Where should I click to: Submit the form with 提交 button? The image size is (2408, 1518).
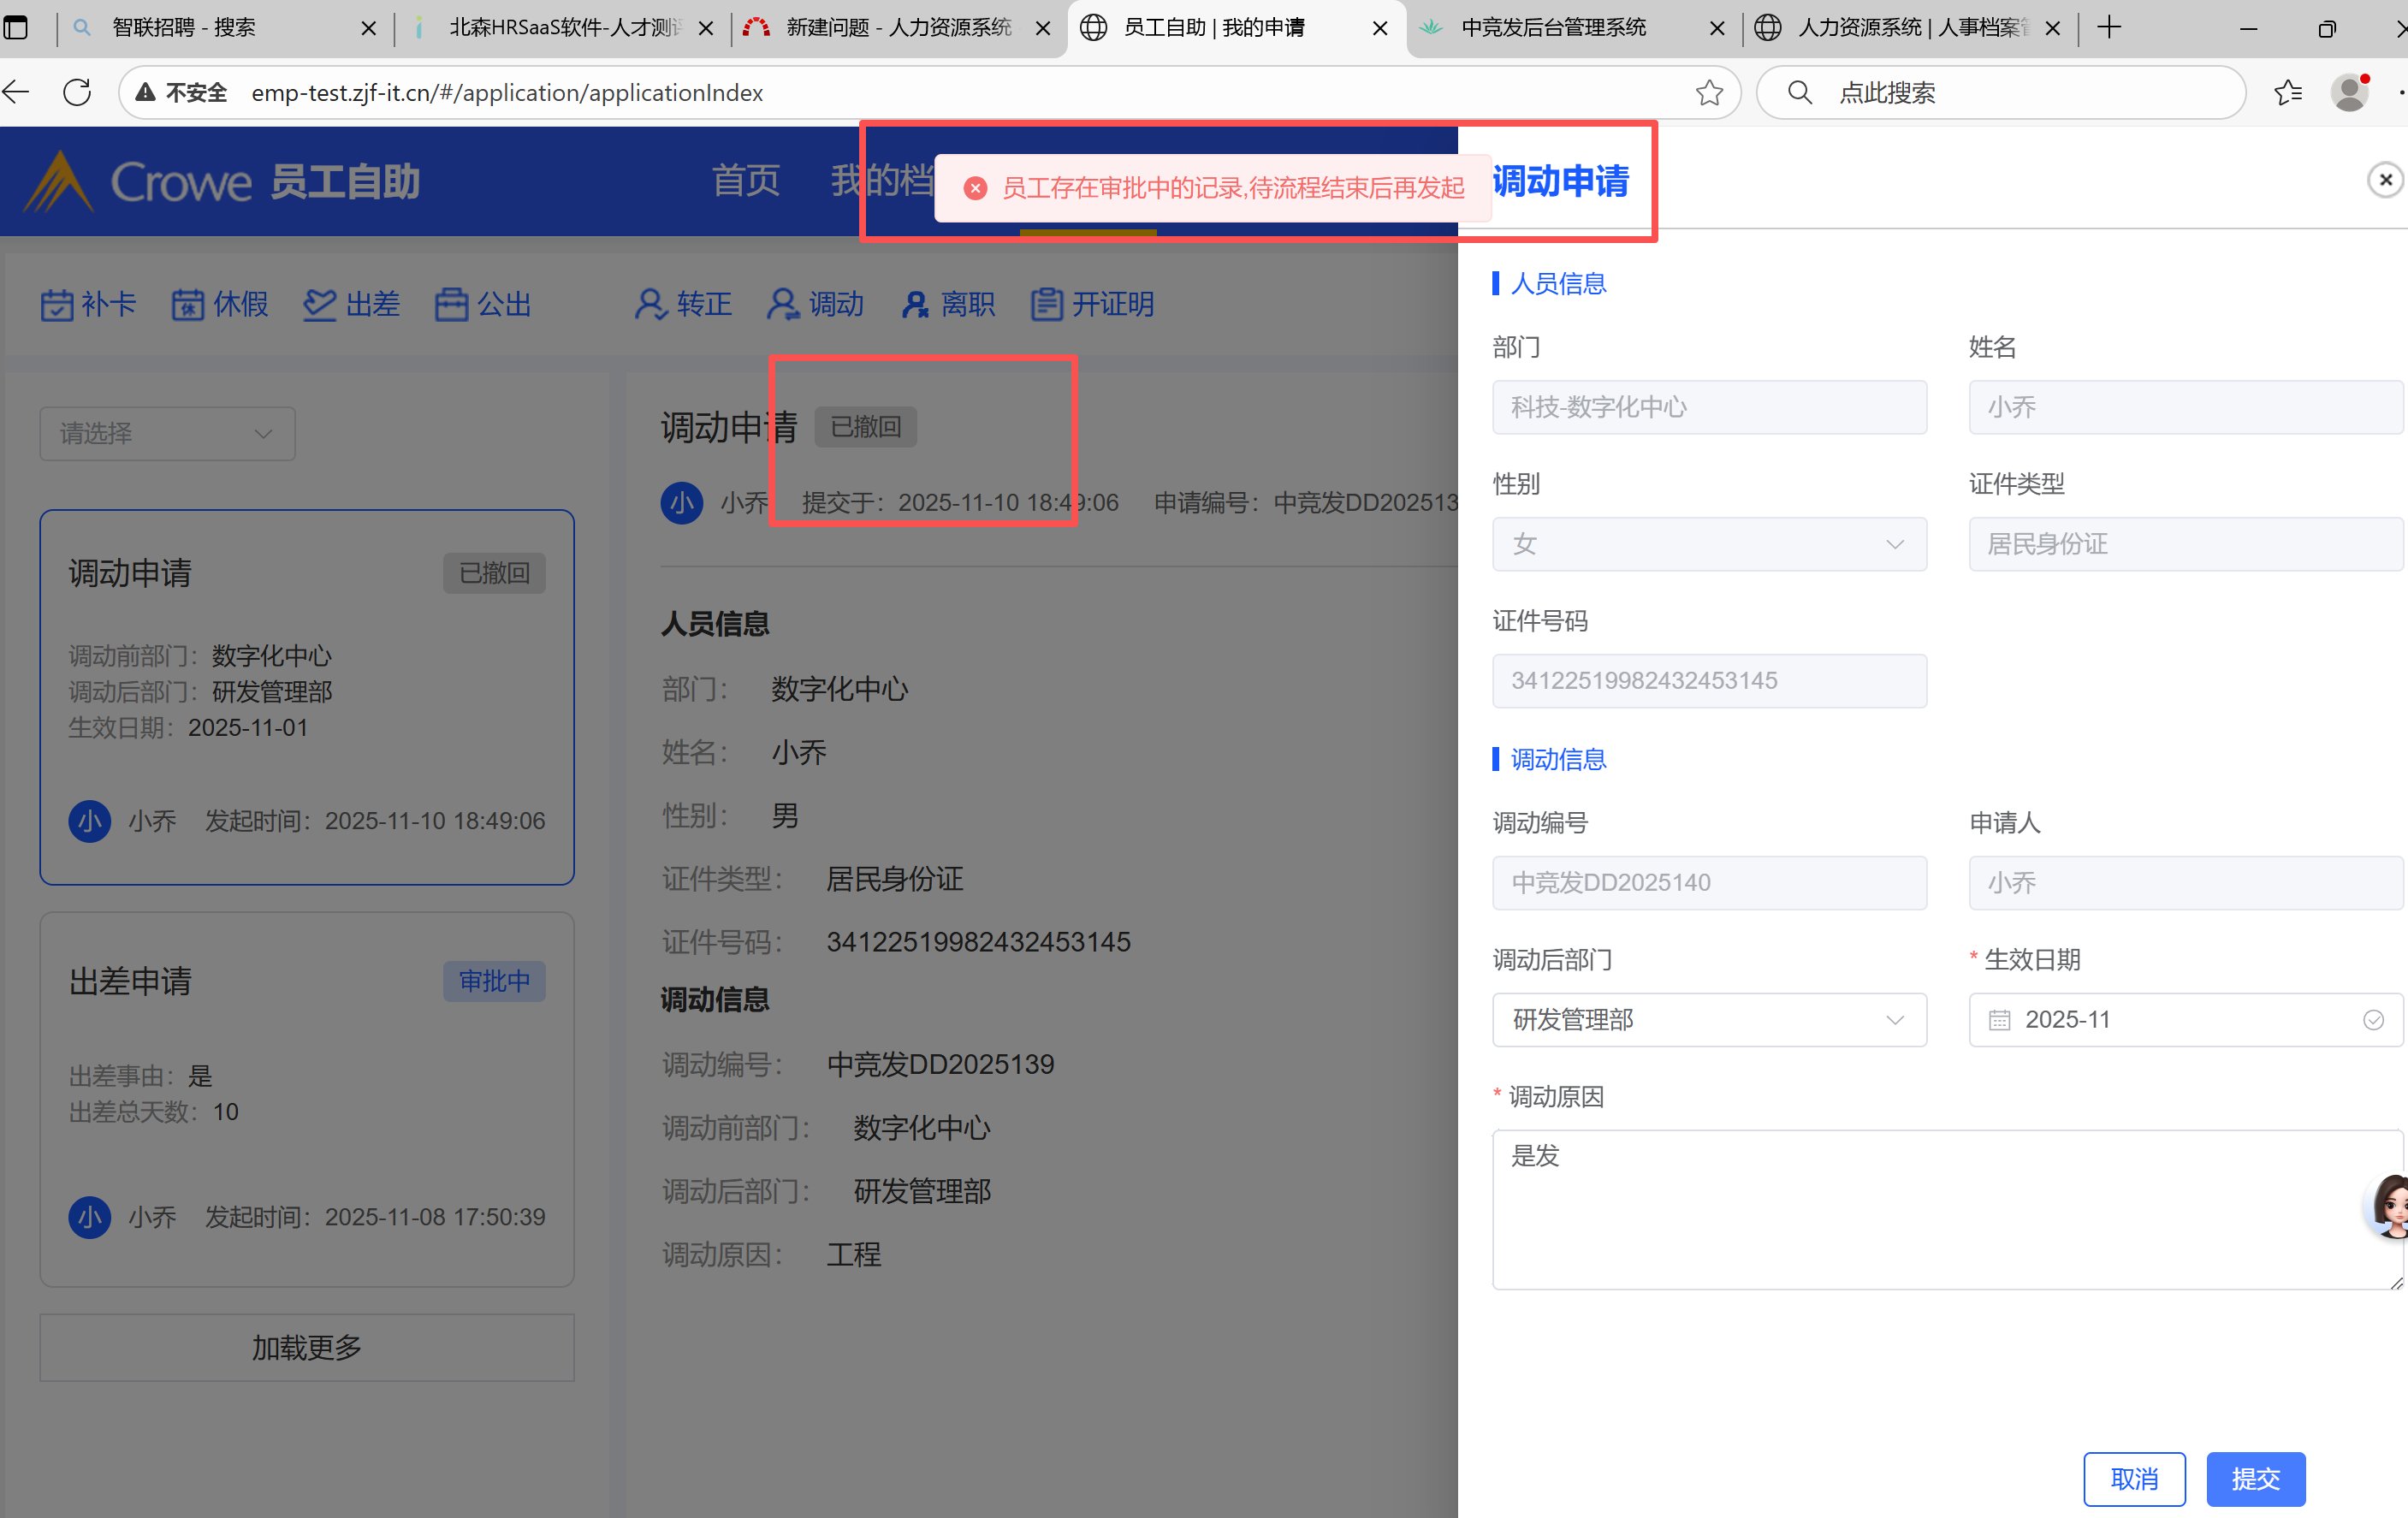coord(2255,1478)
